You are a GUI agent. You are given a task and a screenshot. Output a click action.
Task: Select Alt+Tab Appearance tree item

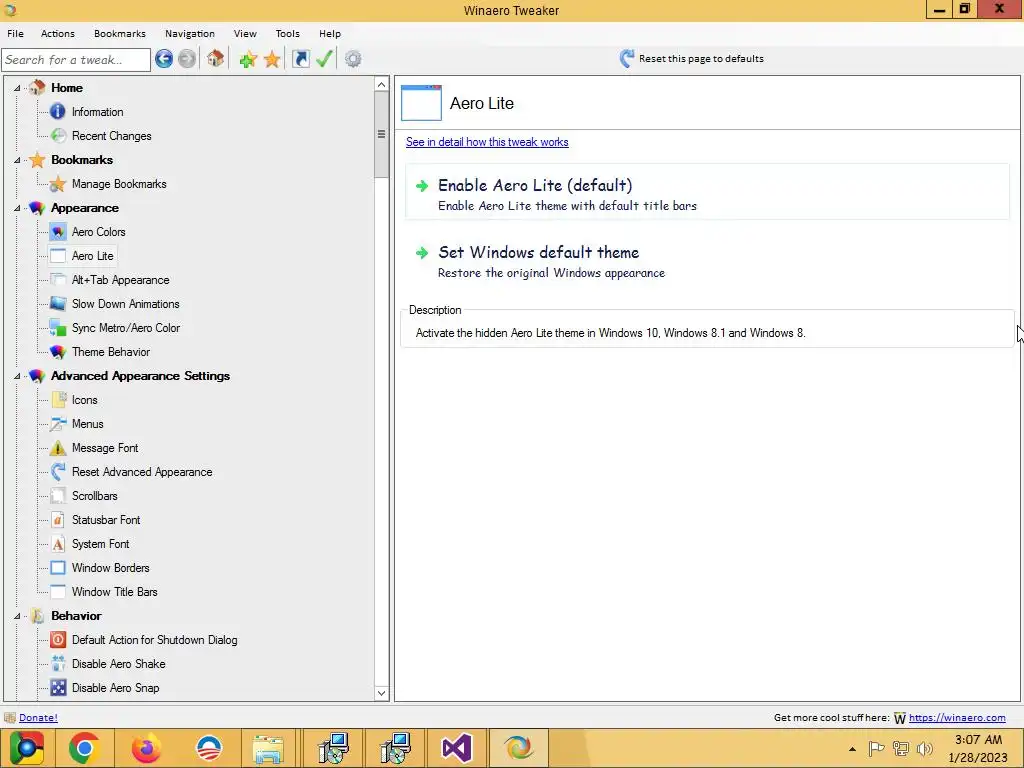[120, 280]
